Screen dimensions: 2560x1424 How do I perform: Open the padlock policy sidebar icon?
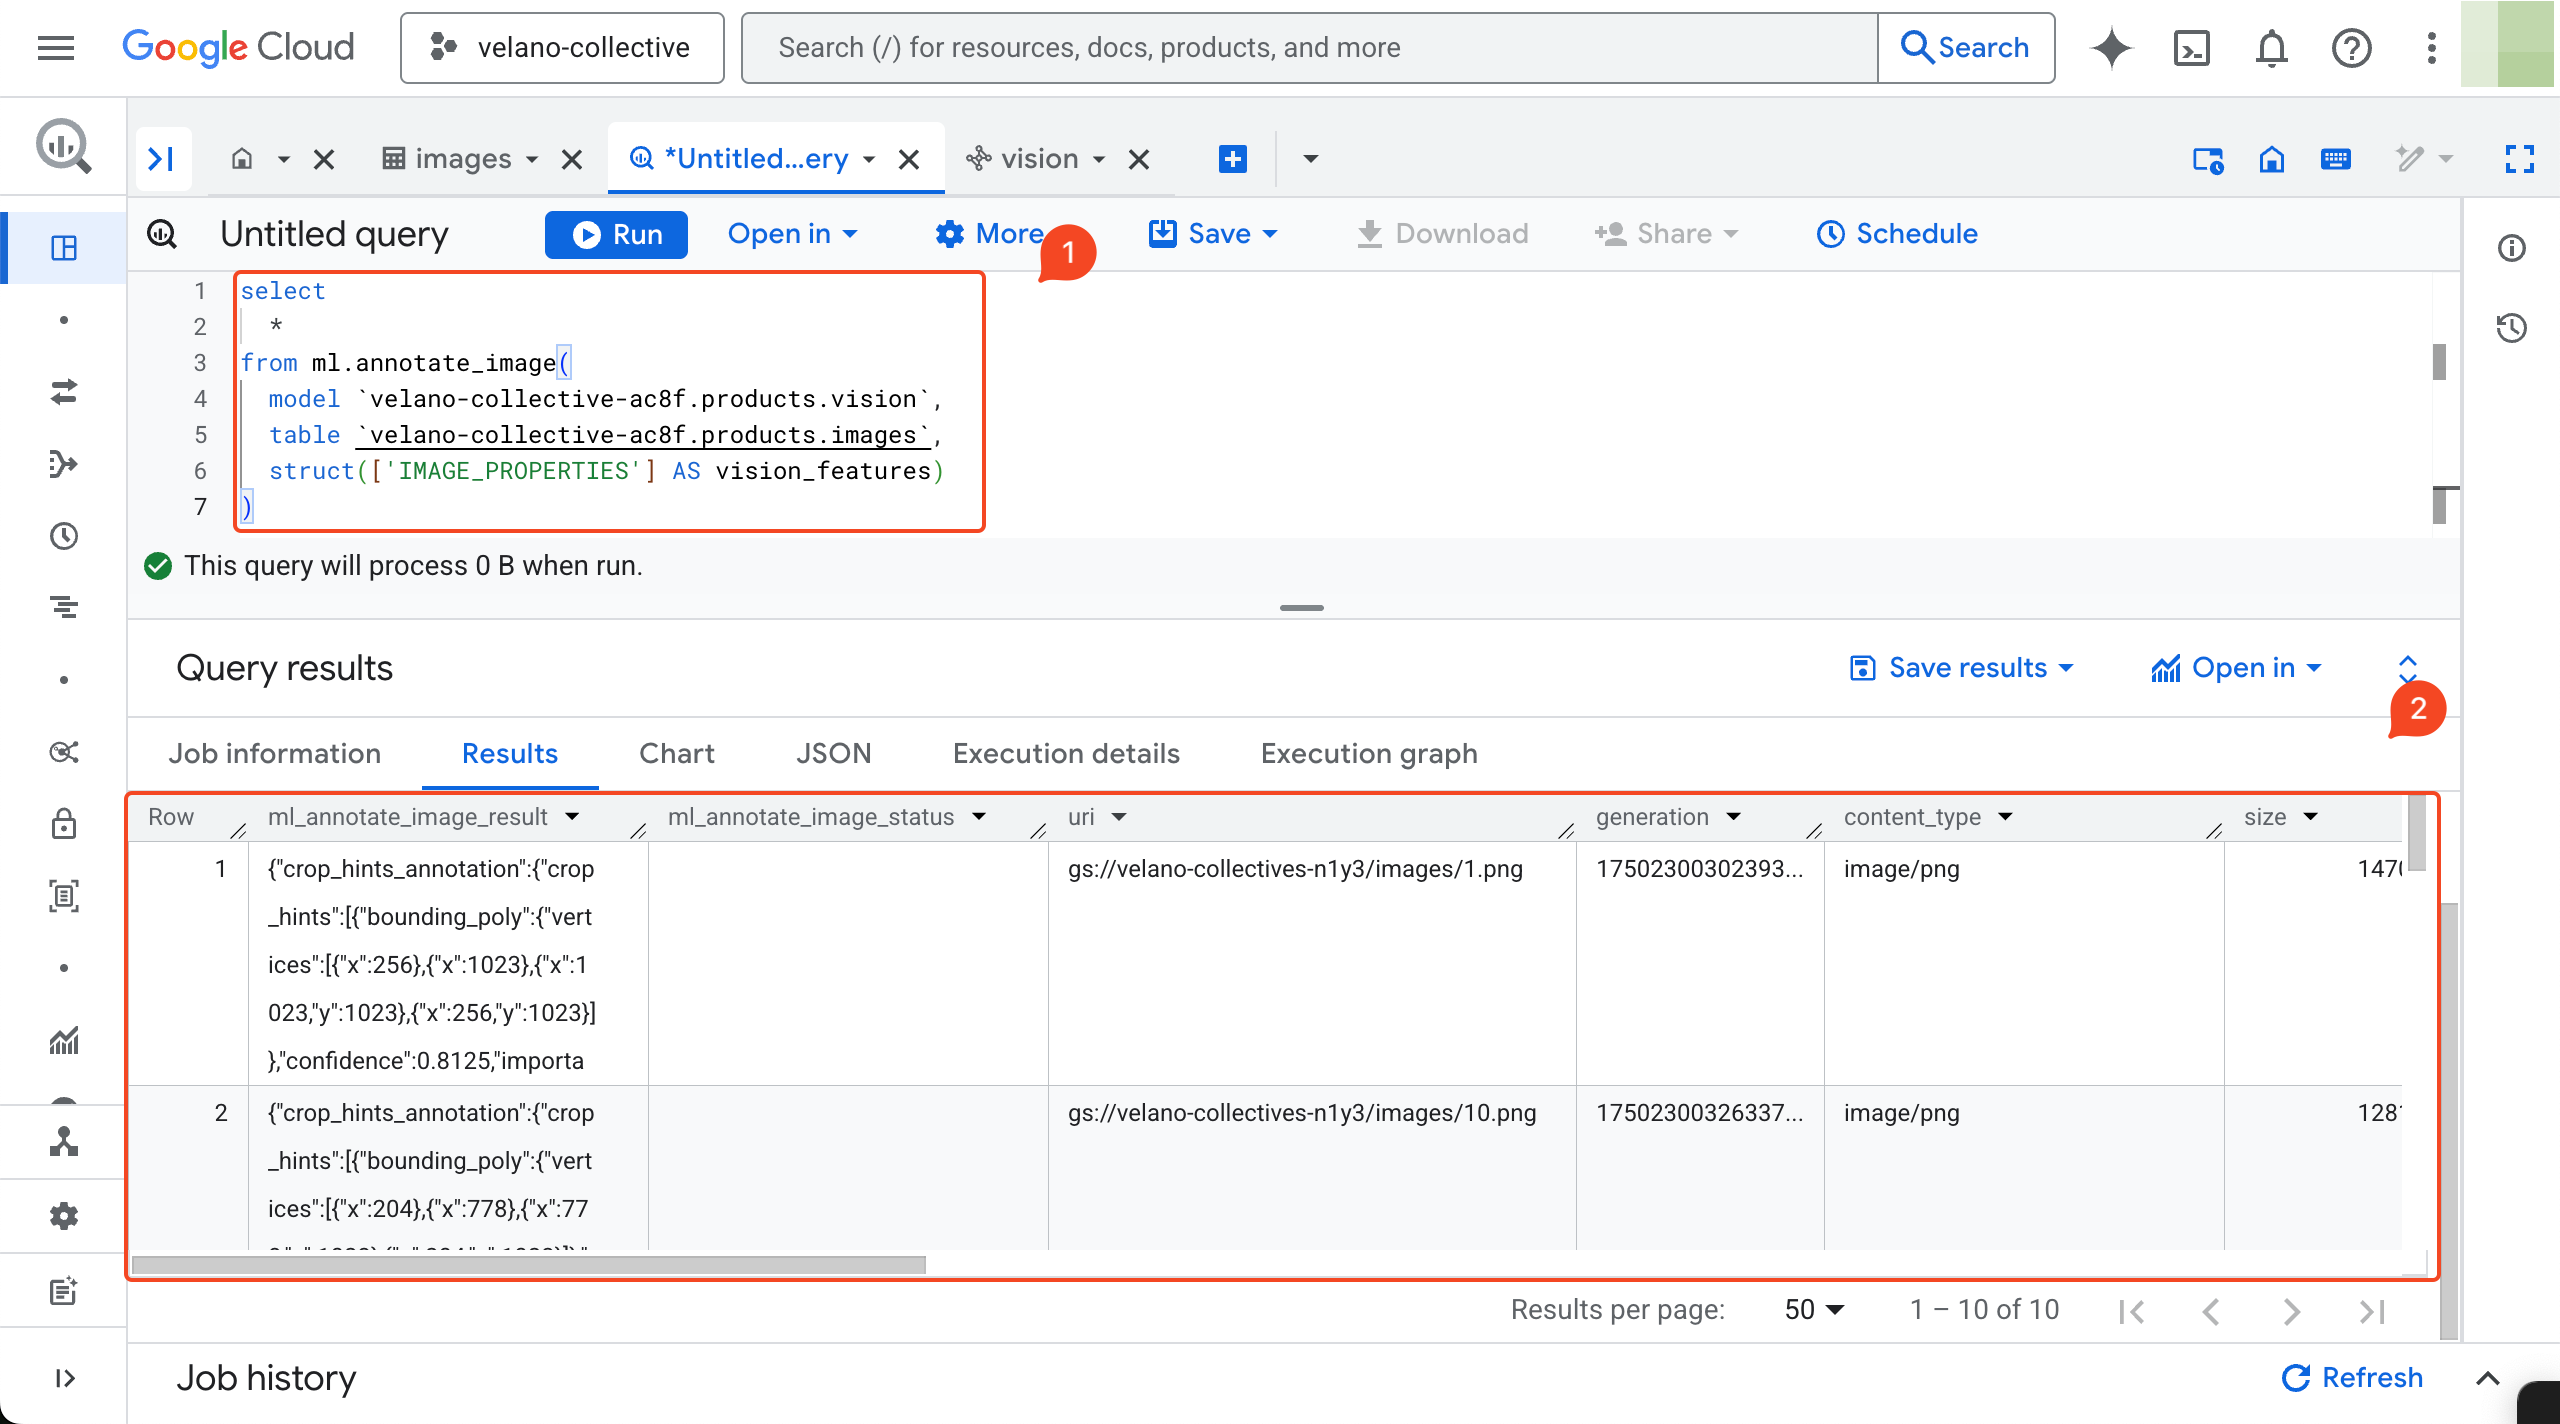(64, 824)
